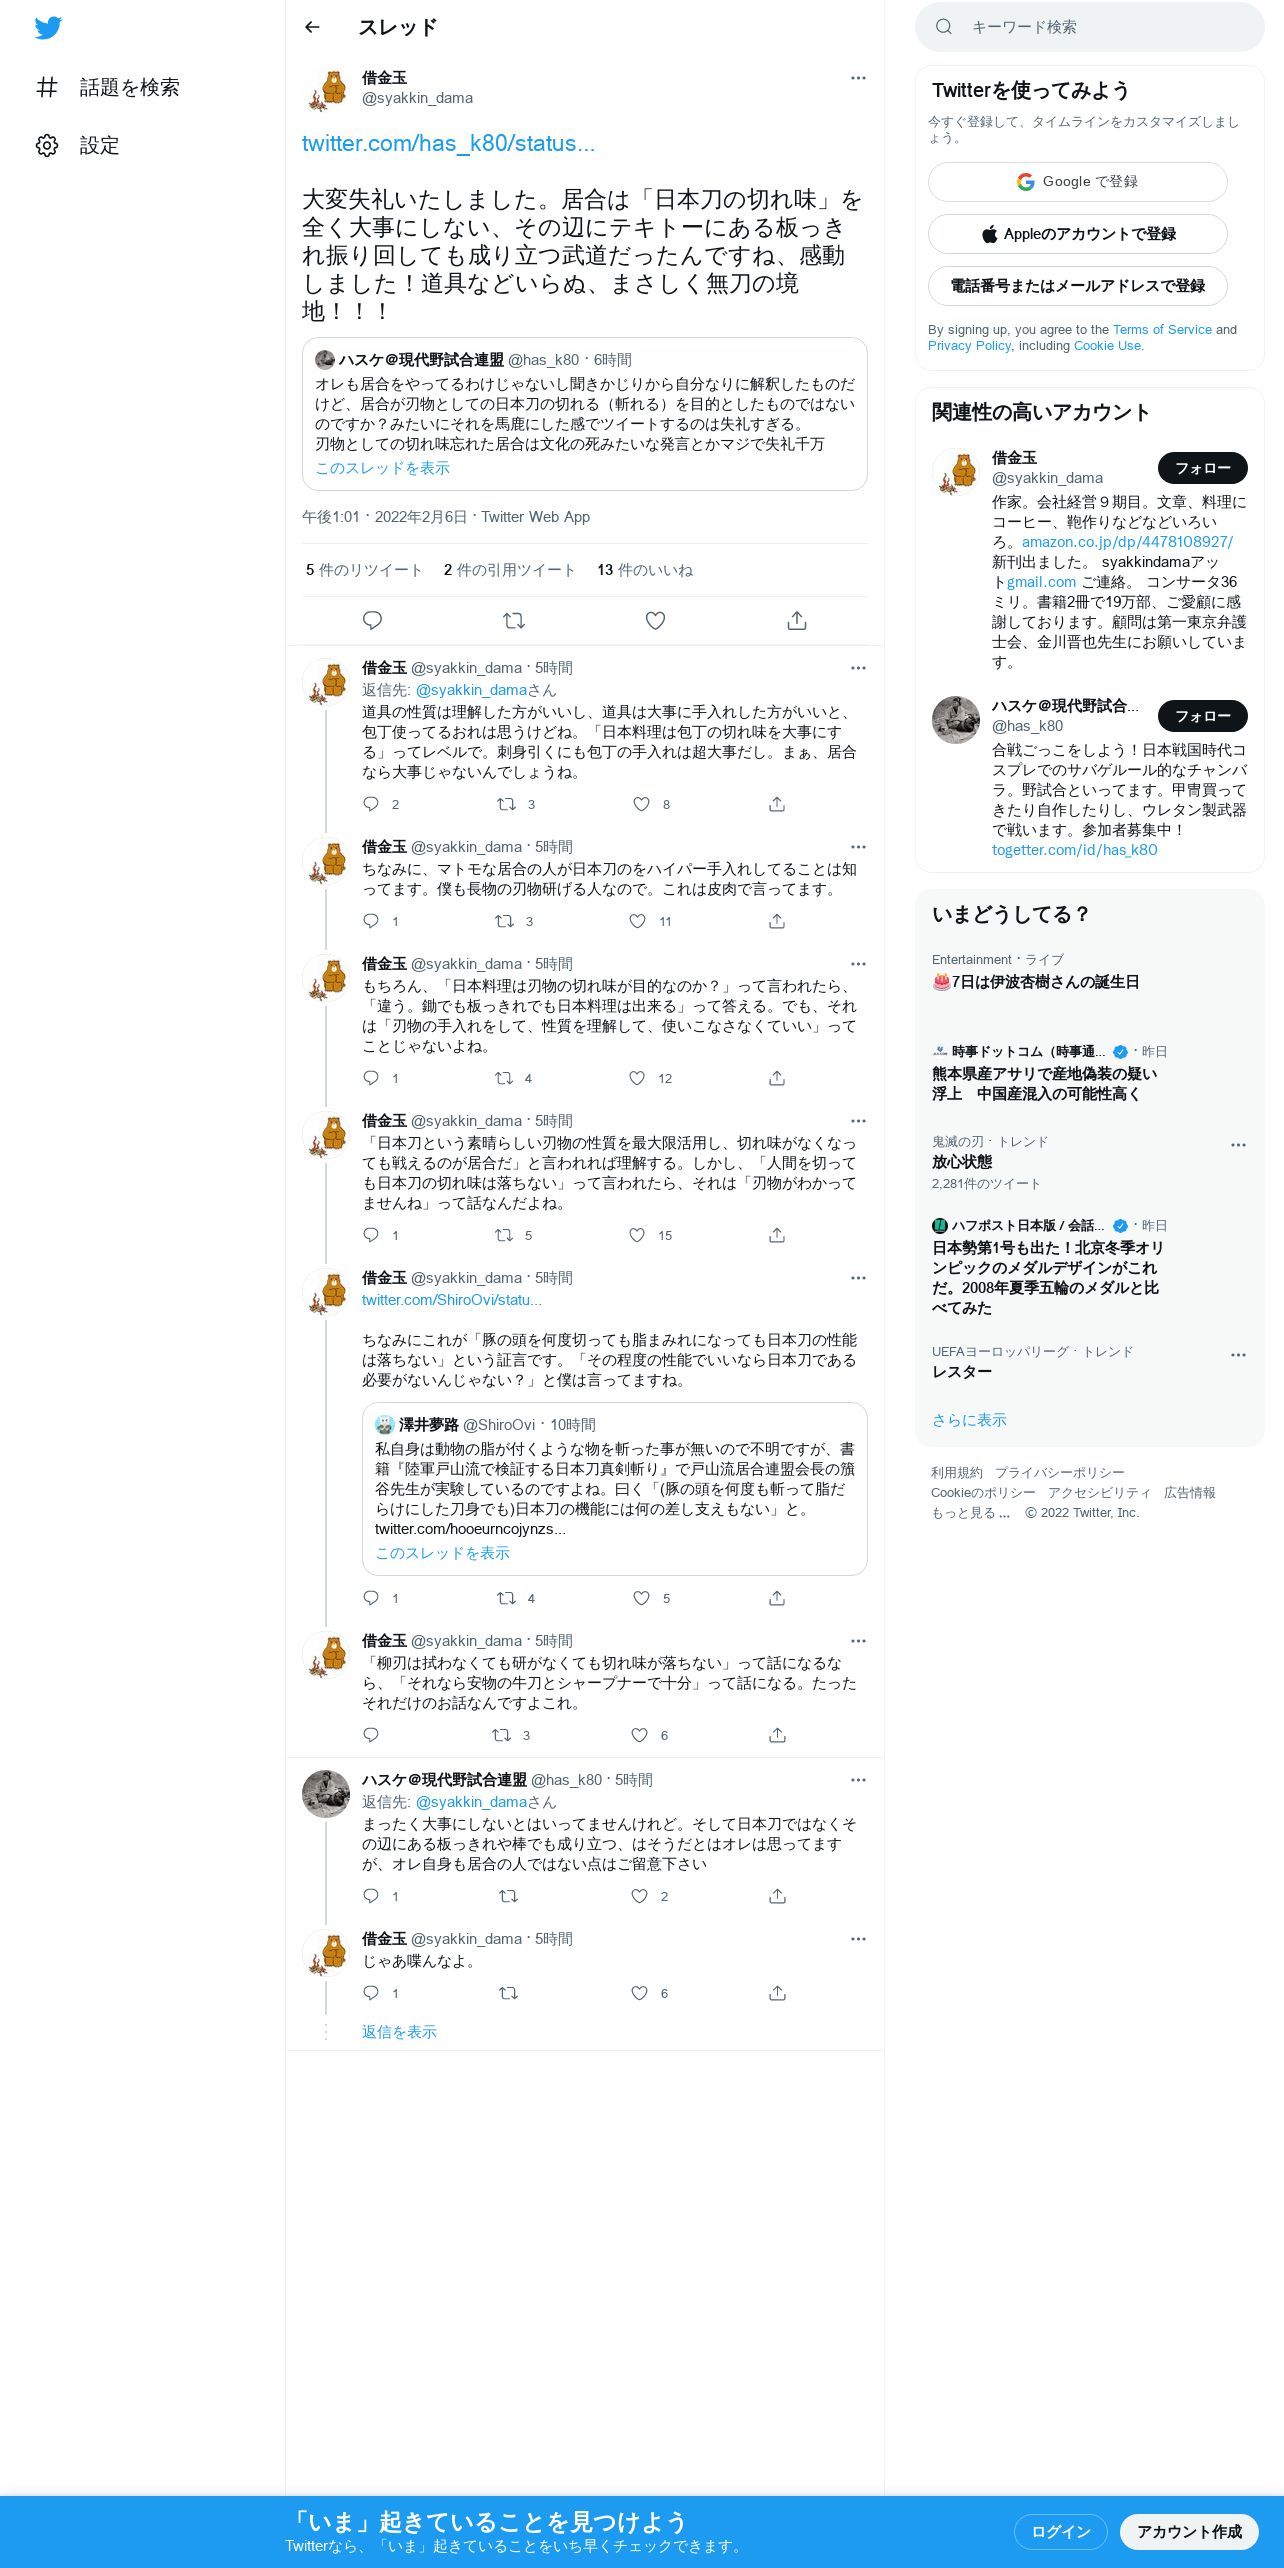The width and height of the screenshot is (1284, 2568).
Task: Open the more options menu on the main tweet
Action: (x=858, y=78)
